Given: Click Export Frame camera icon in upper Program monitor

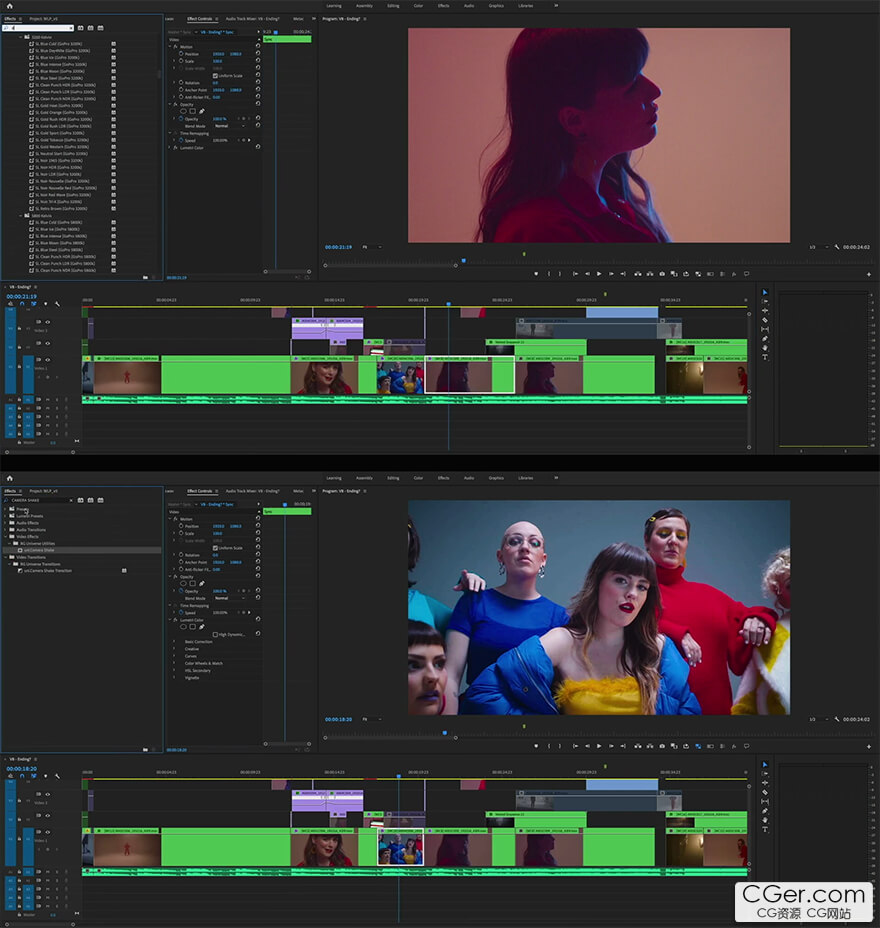Looking at the screenshot, I should tap(662, 274).
